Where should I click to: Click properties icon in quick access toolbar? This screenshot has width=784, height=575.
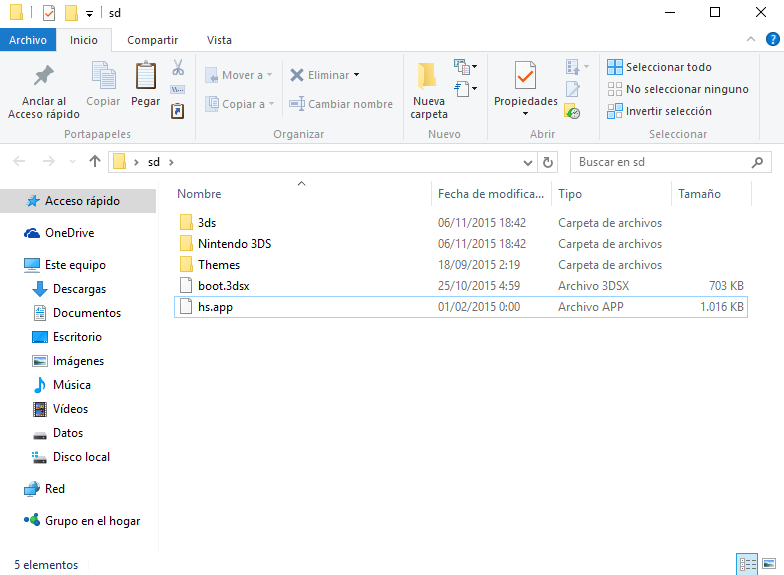click(49, 12)
